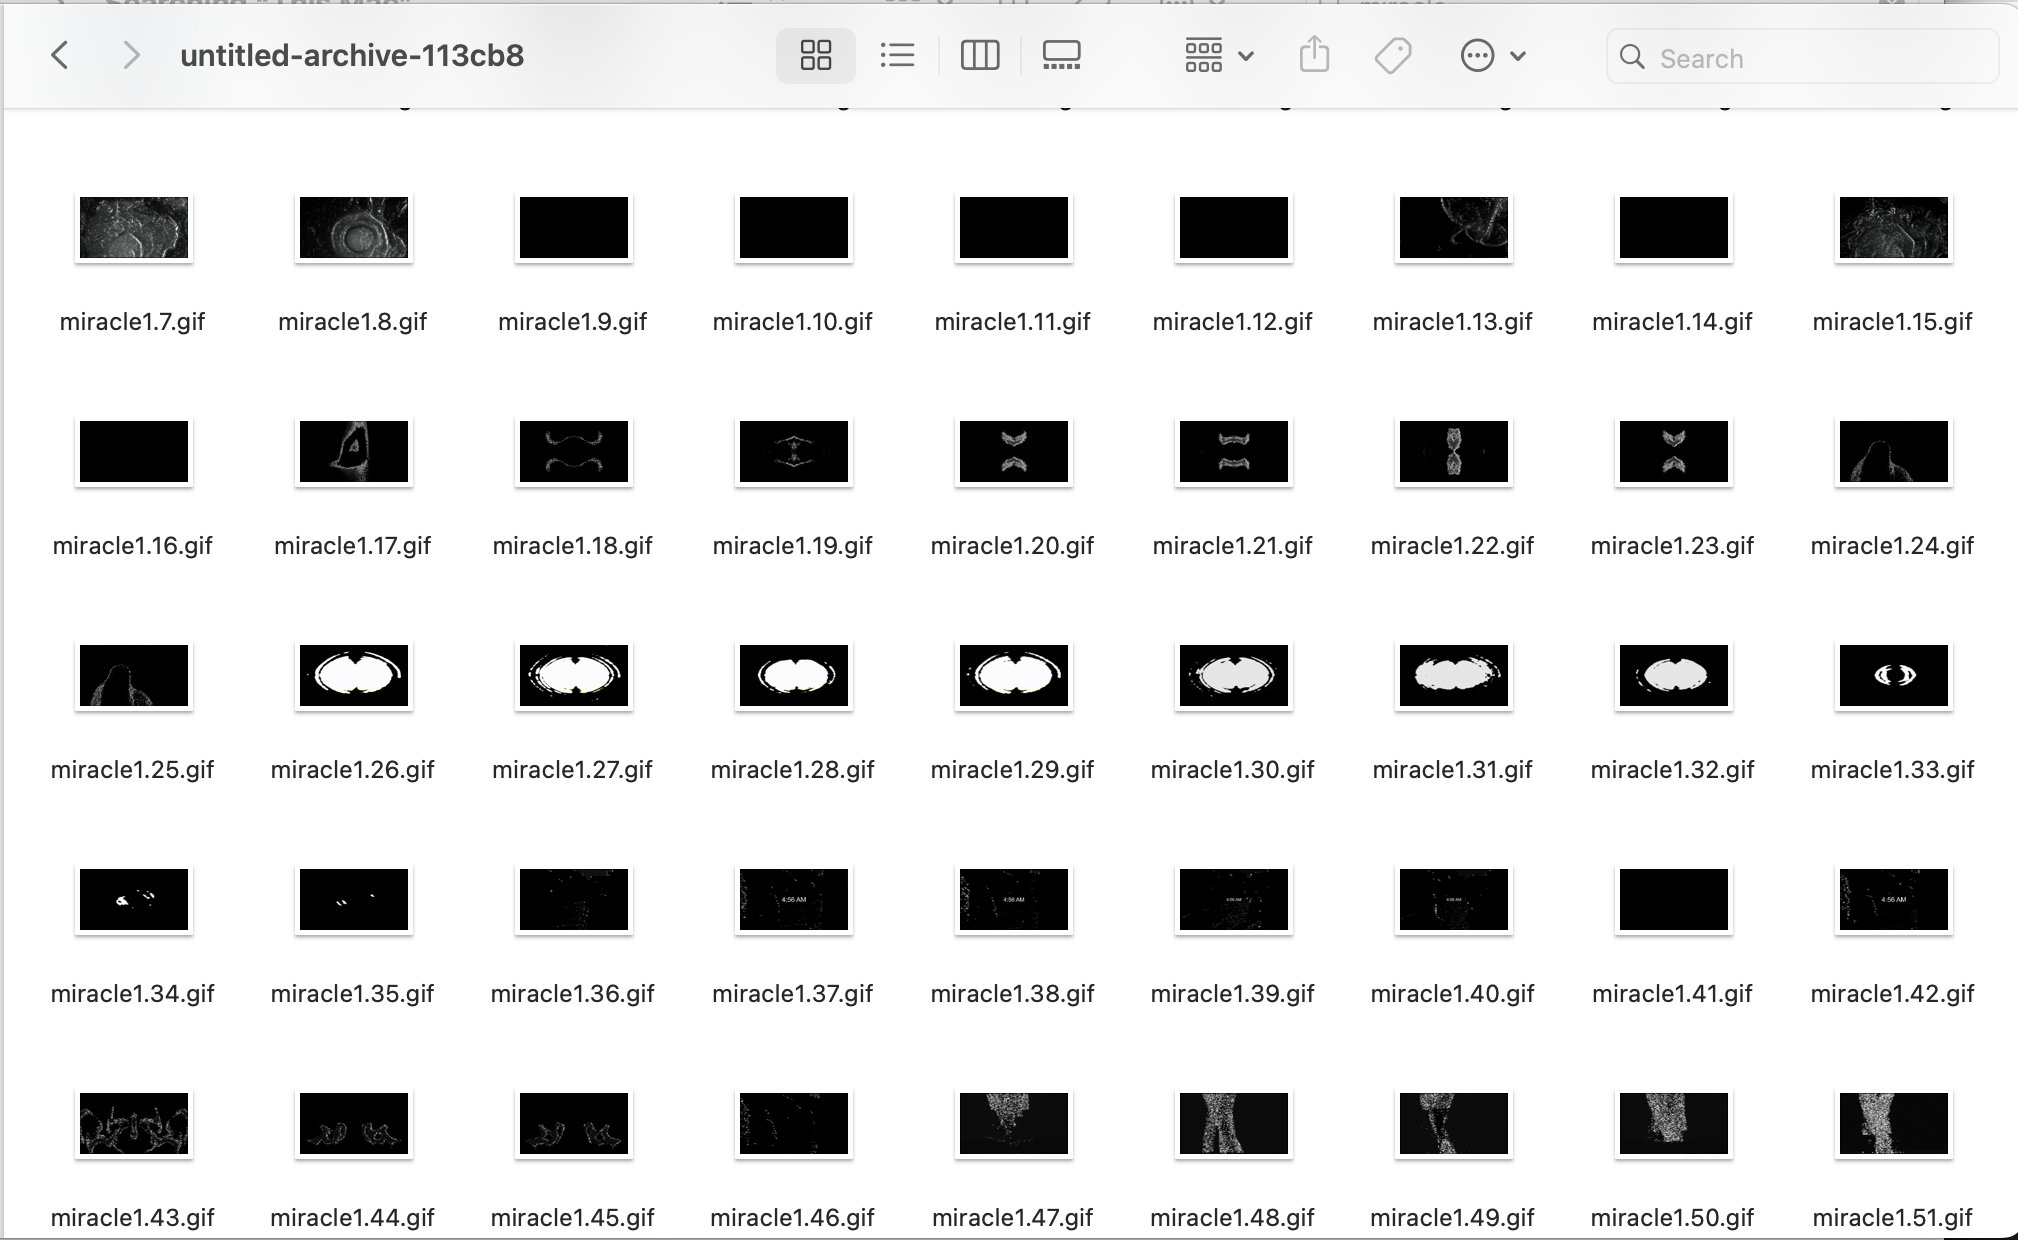Click the filename miracle1.46.gif
This screenshot has width=2018, height=1240.
(793, 1218)
